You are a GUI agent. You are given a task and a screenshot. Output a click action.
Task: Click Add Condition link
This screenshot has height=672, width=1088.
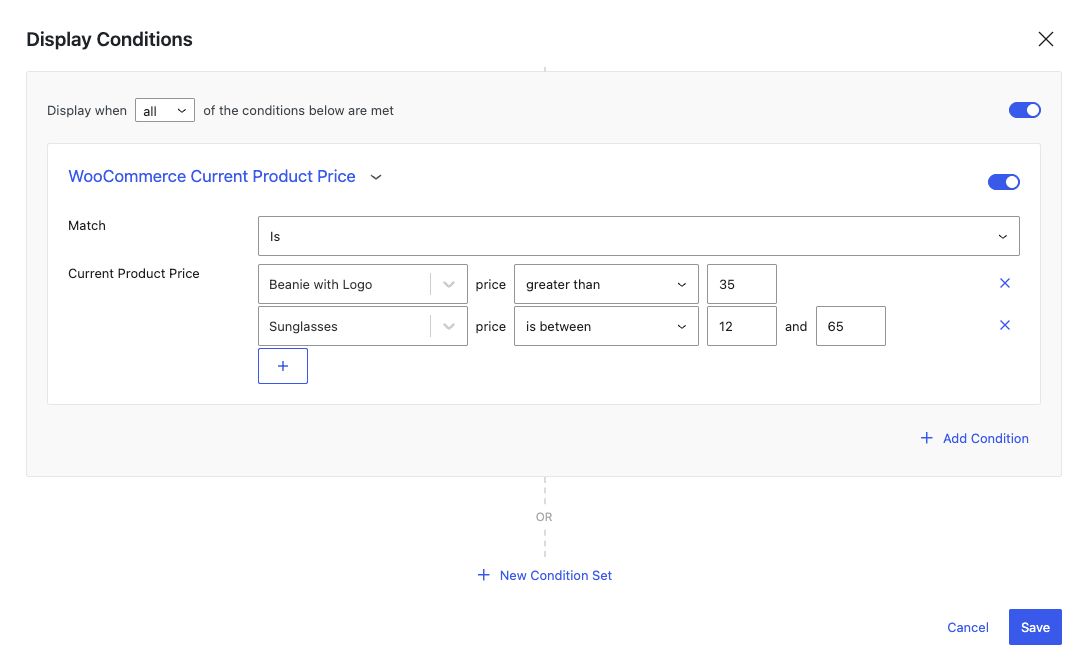point(974,438)
